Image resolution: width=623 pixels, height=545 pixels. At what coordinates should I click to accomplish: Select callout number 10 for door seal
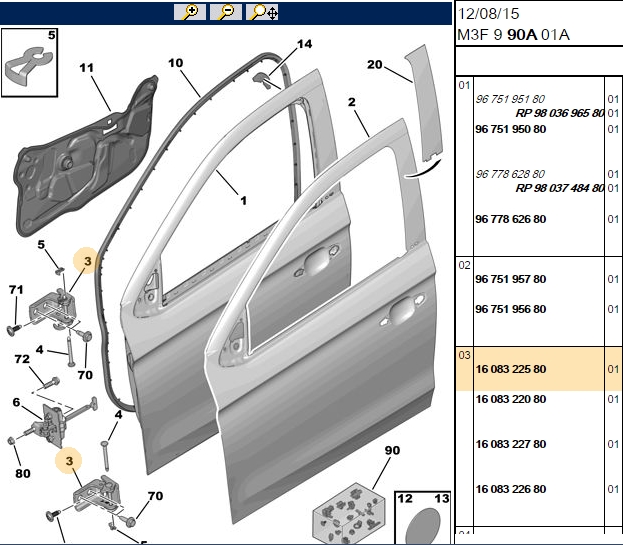(x=176, y=63)
